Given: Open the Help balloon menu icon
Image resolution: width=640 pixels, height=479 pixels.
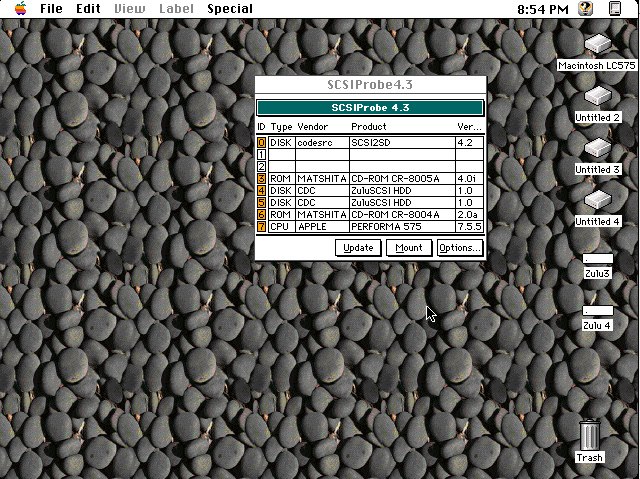Looking at the screenshot, I should 586,9.
